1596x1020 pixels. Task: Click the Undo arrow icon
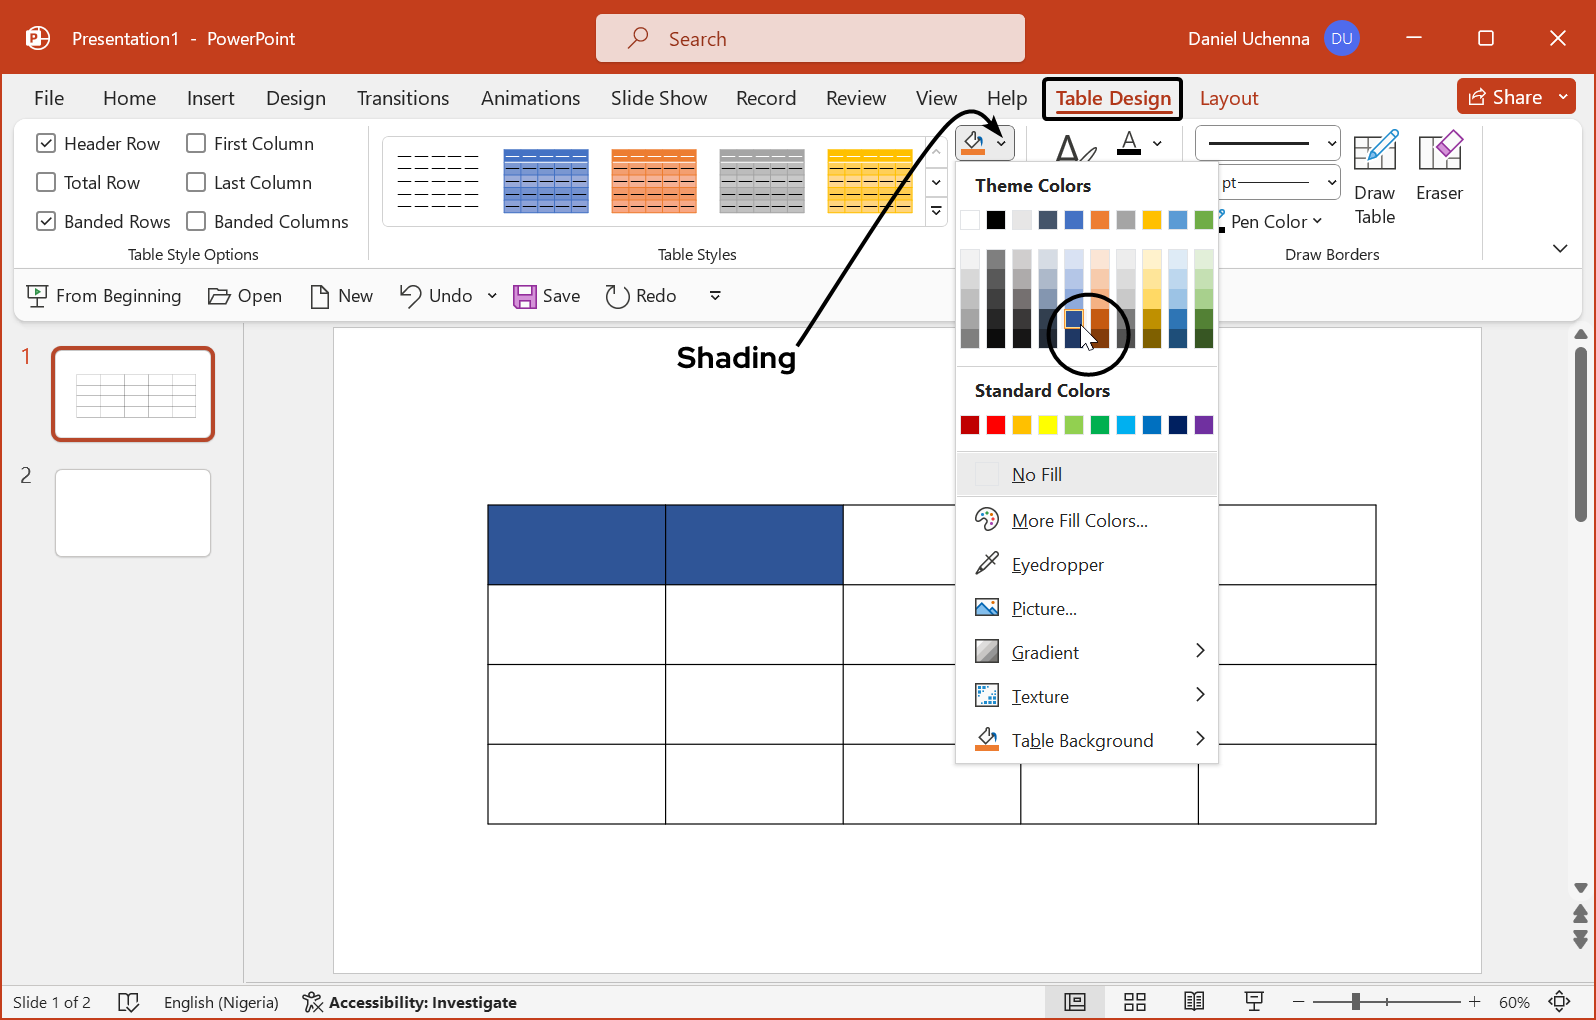410,296
